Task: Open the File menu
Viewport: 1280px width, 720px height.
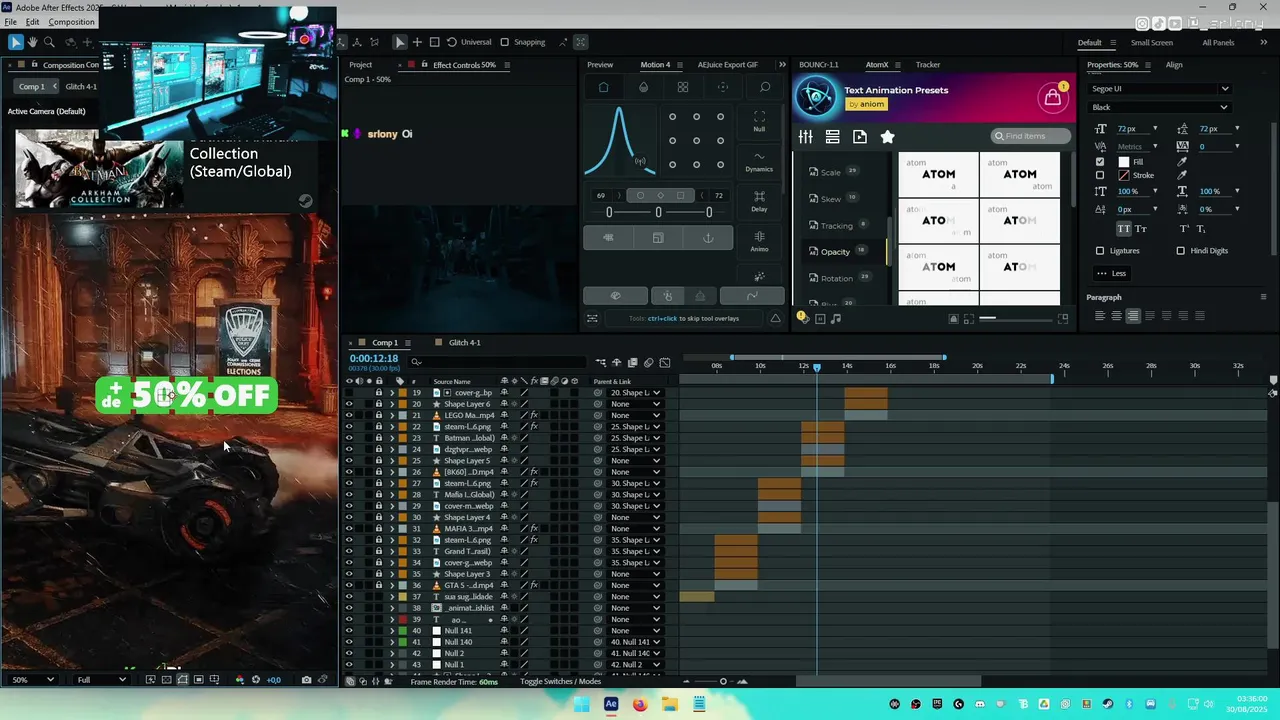Action: tap(10, 22)
